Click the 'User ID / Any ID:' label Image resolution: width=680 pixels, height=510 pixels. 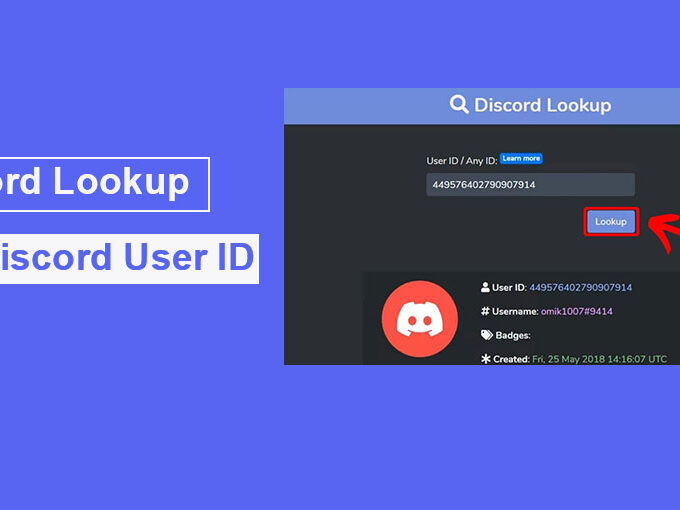coord(461,161)
